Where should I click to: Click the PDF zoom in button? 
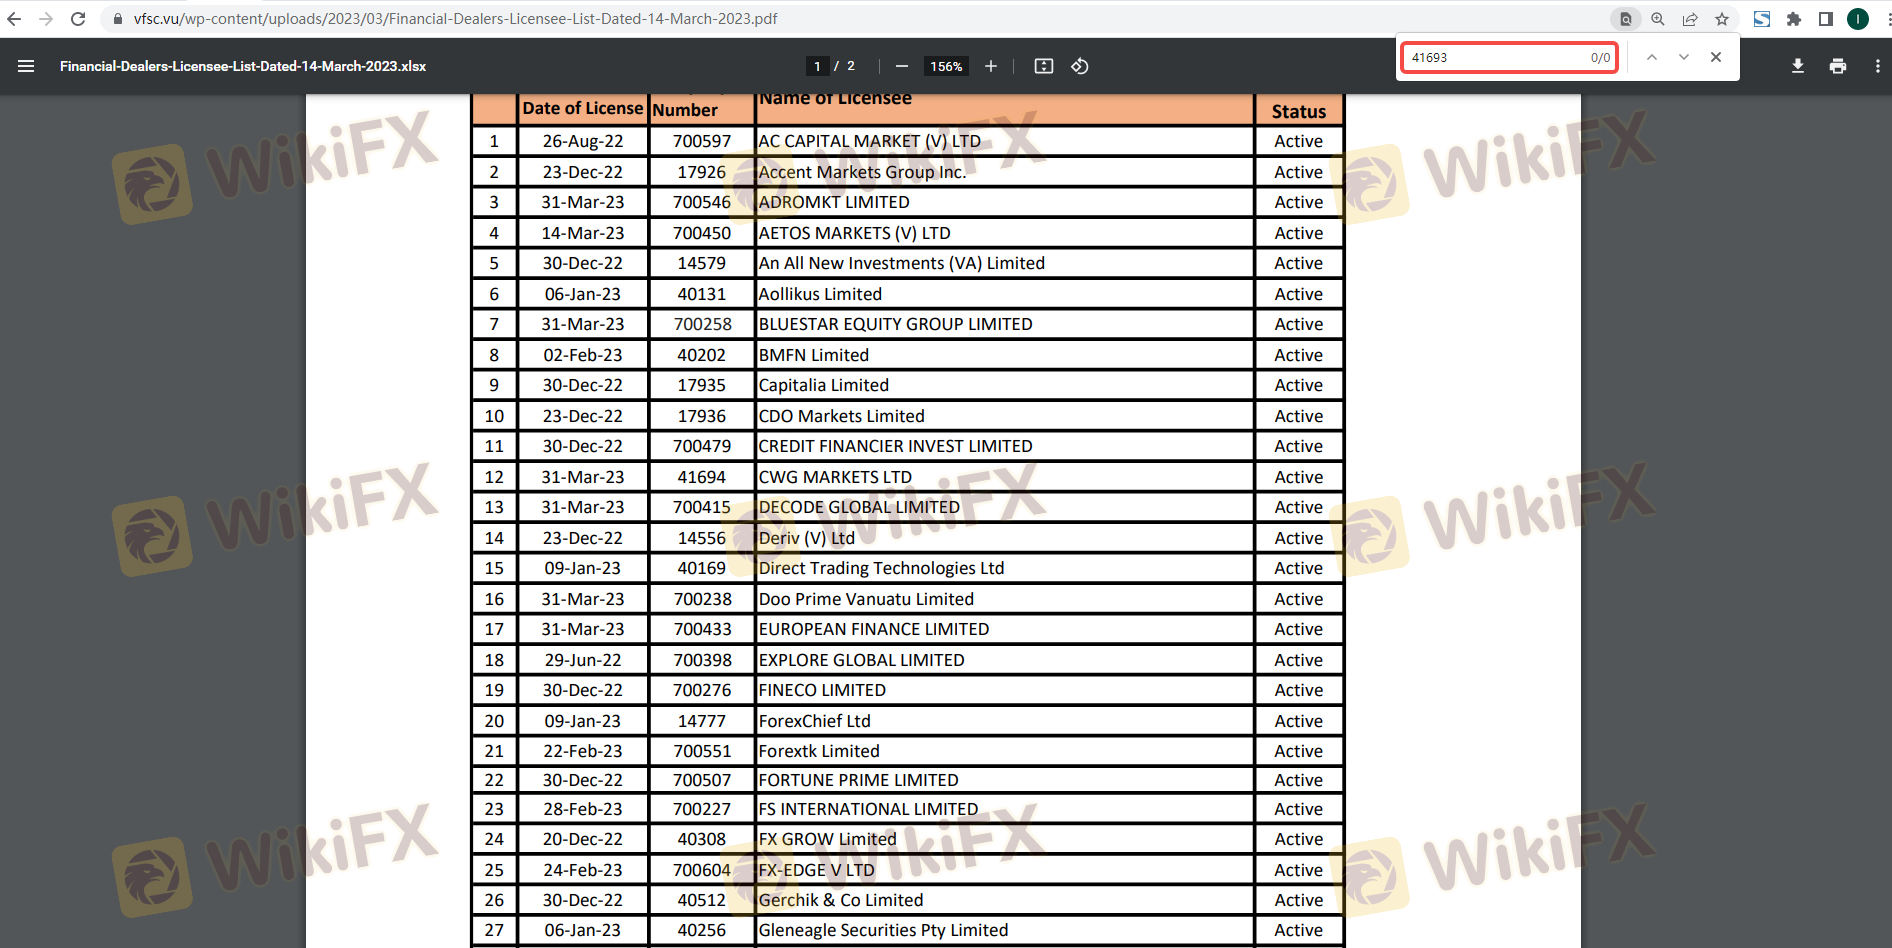point(990,66)
